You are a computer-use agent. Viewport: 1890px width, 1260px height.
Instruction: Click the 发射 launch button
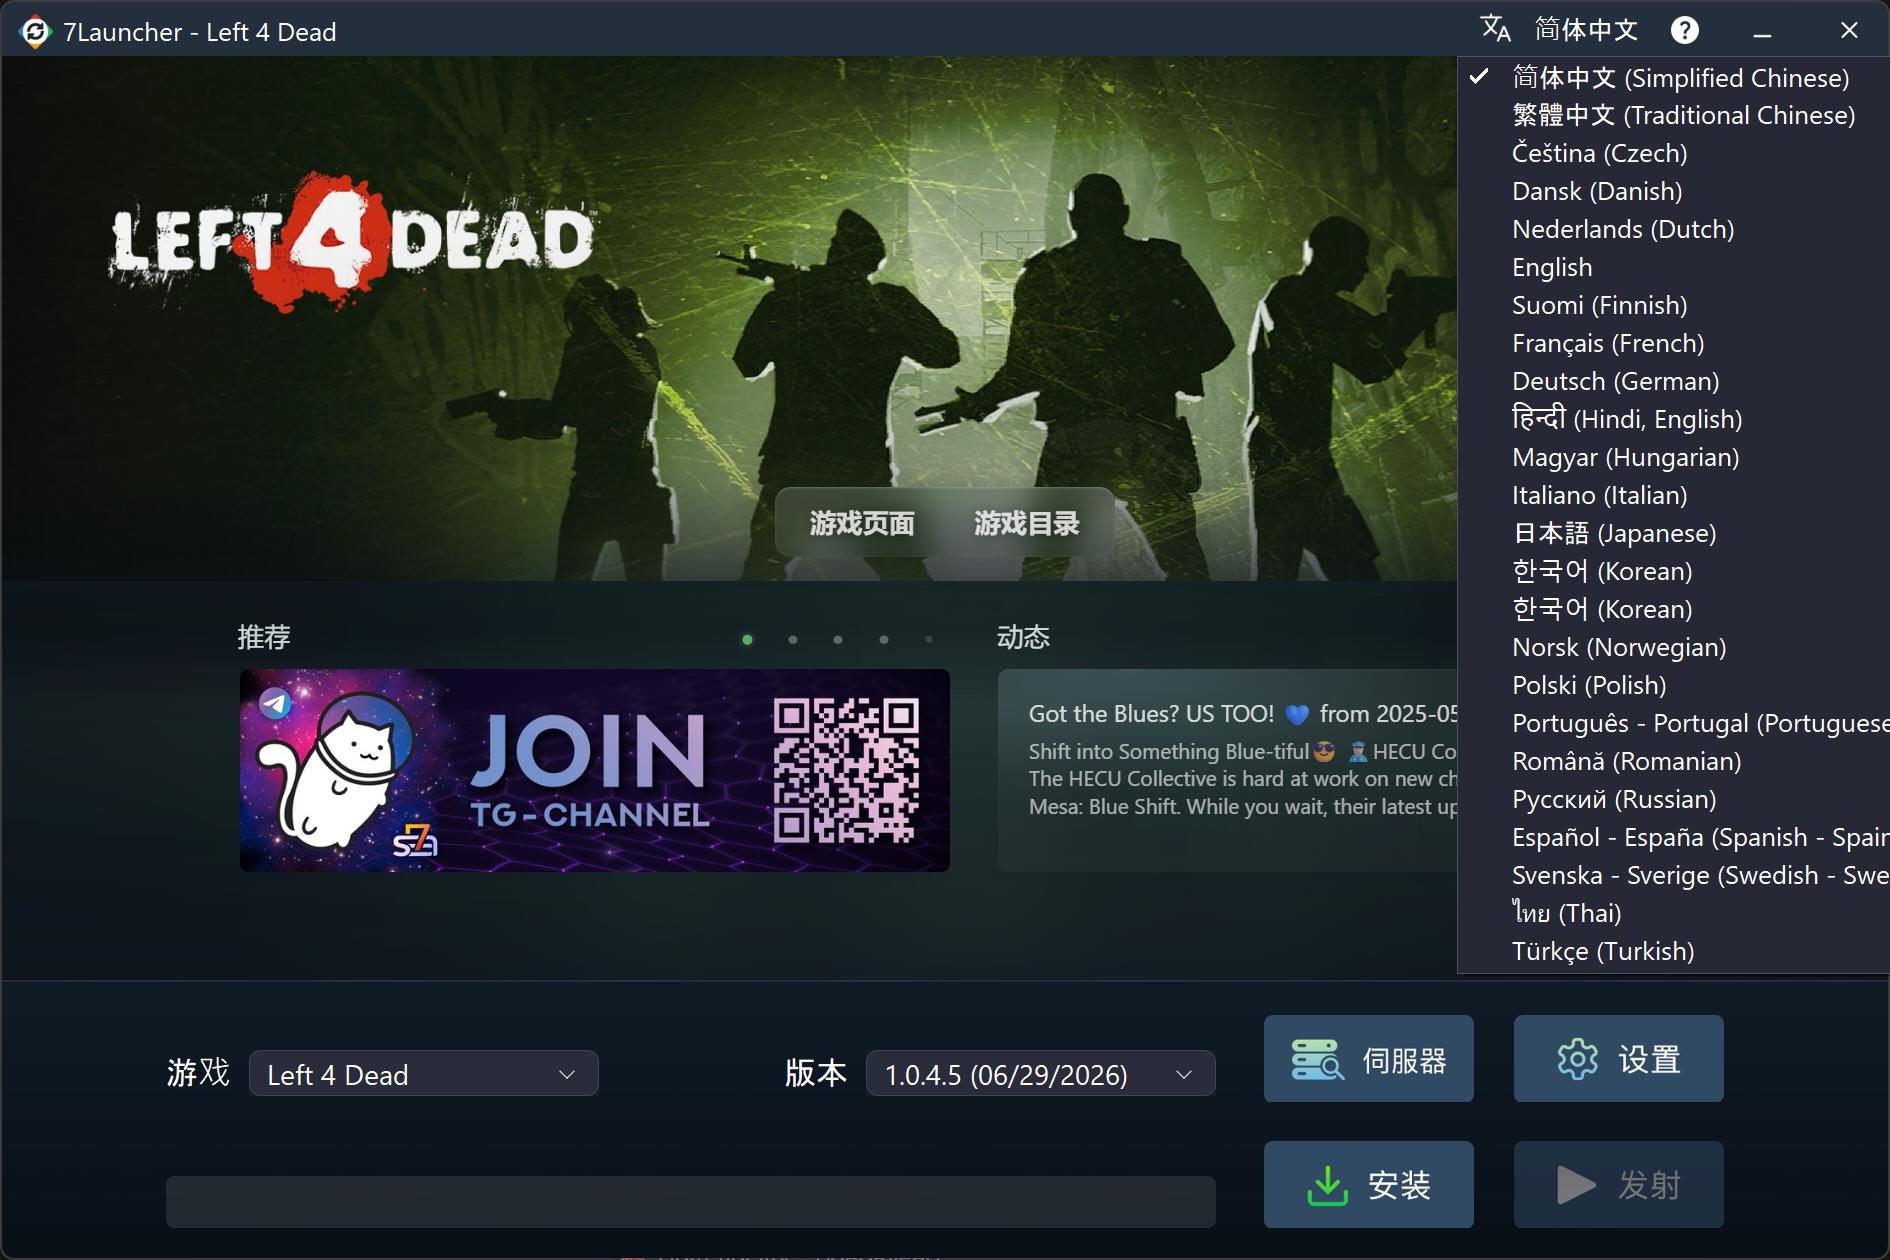coord(1619,1185)
